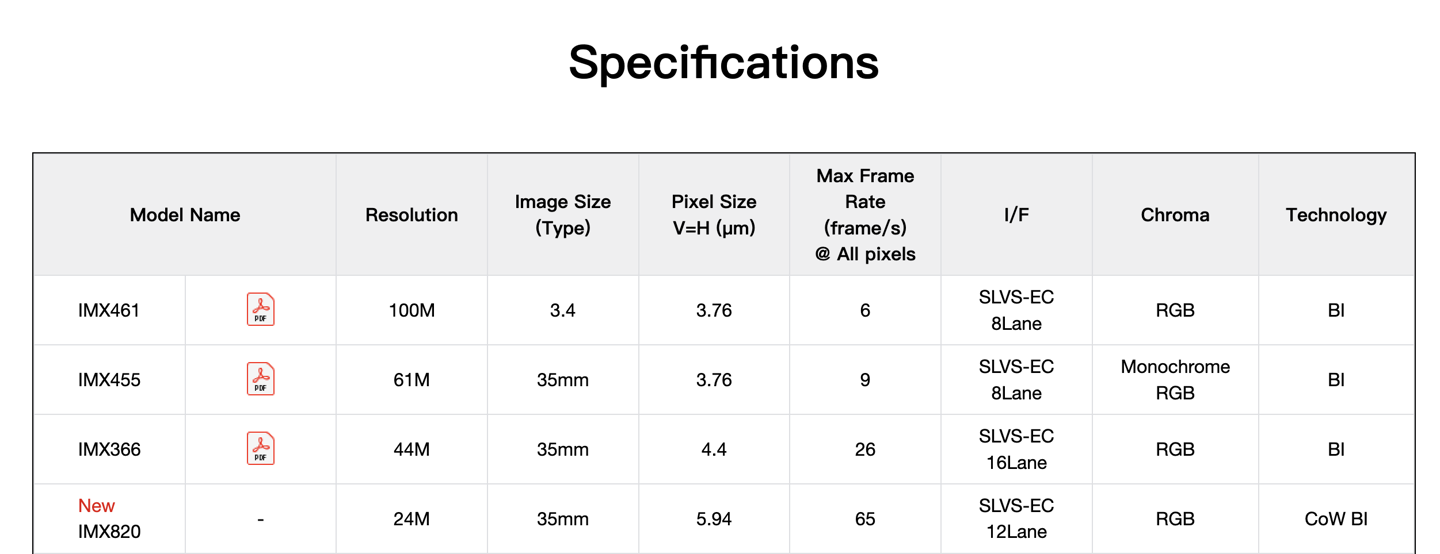Click the IMX820 model name
1440x554 pixels.
tap(109, 532)
